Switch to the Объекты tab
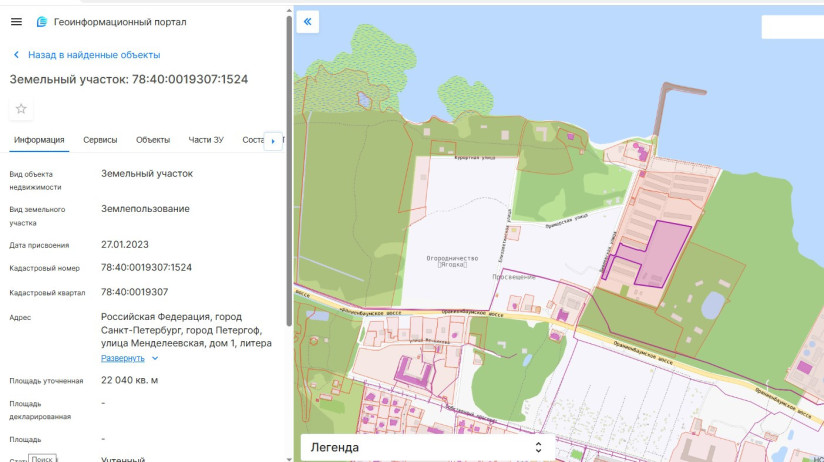The height and width of the screenshot is (462, 824). pyautogui.click(x=153, y=140)
